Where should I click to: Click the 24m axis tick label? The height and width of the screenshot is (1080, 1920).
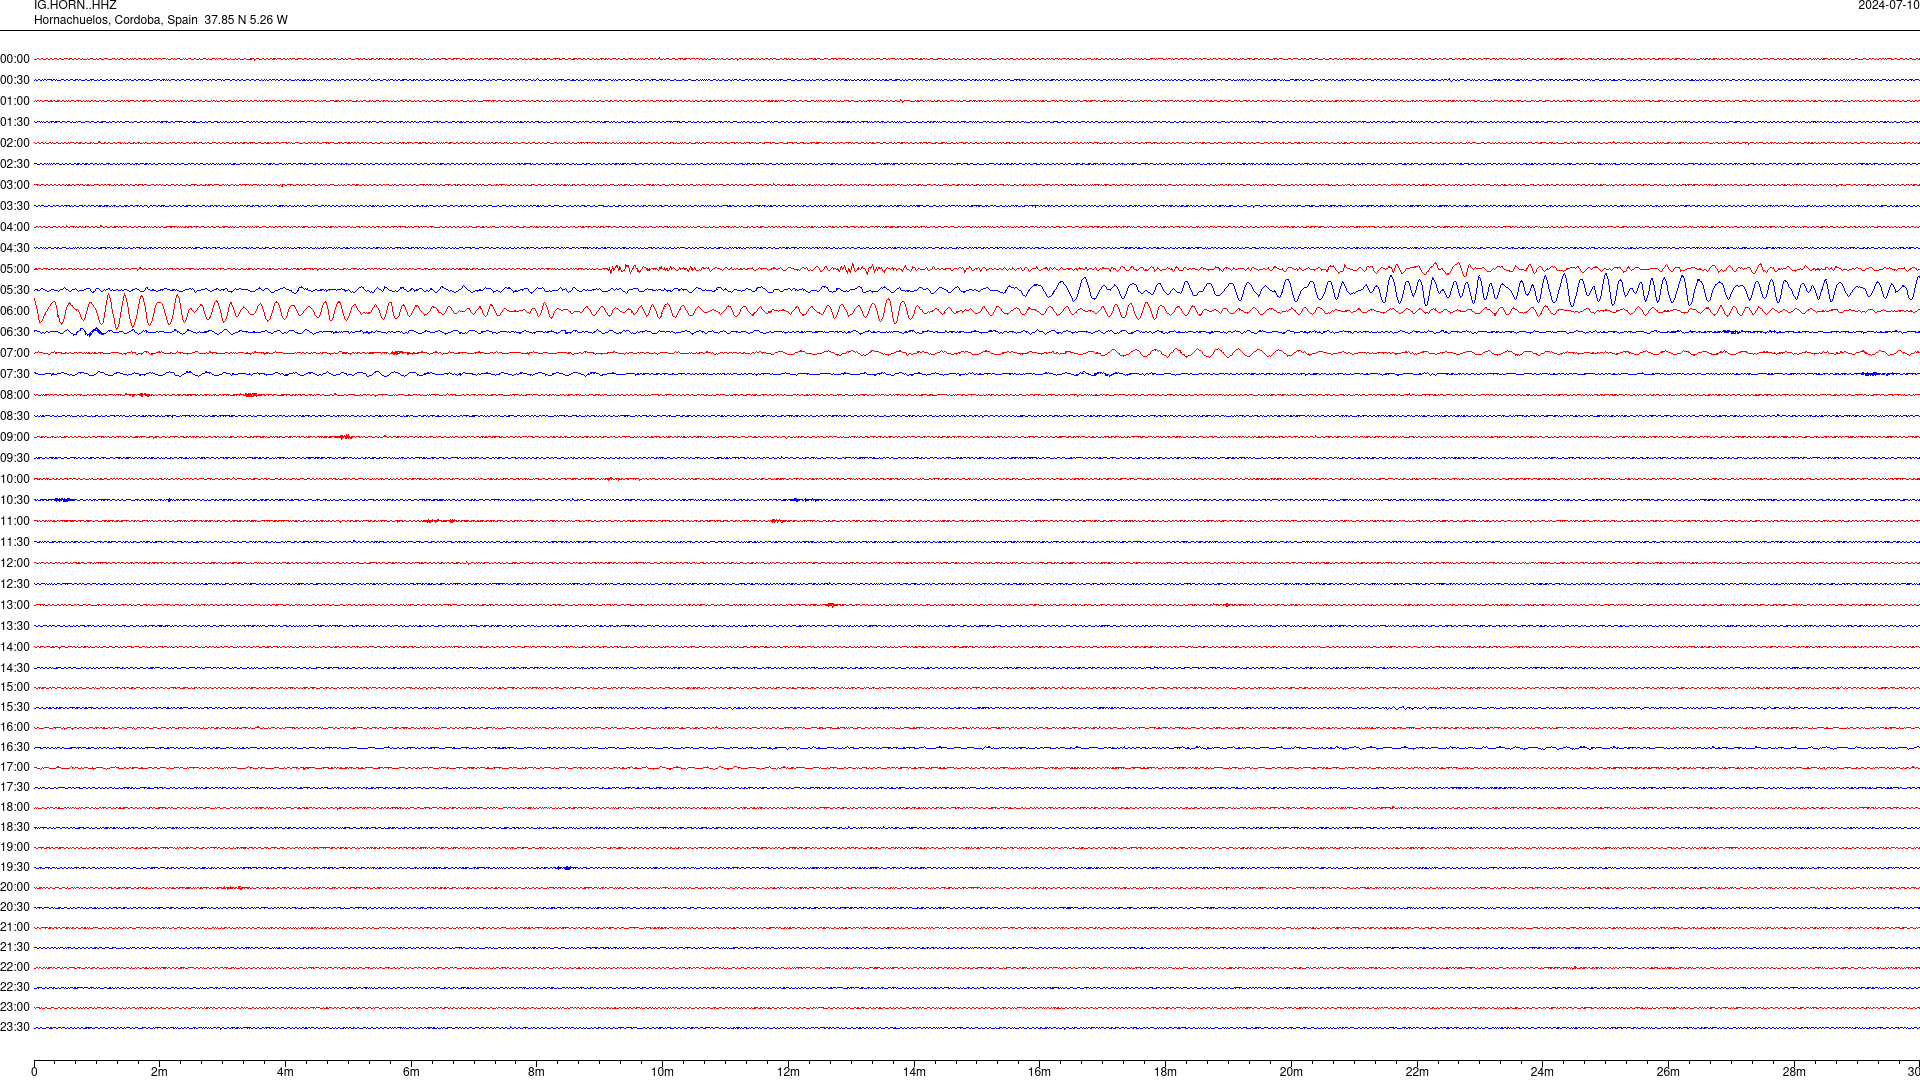[x=1542, y=1072]
